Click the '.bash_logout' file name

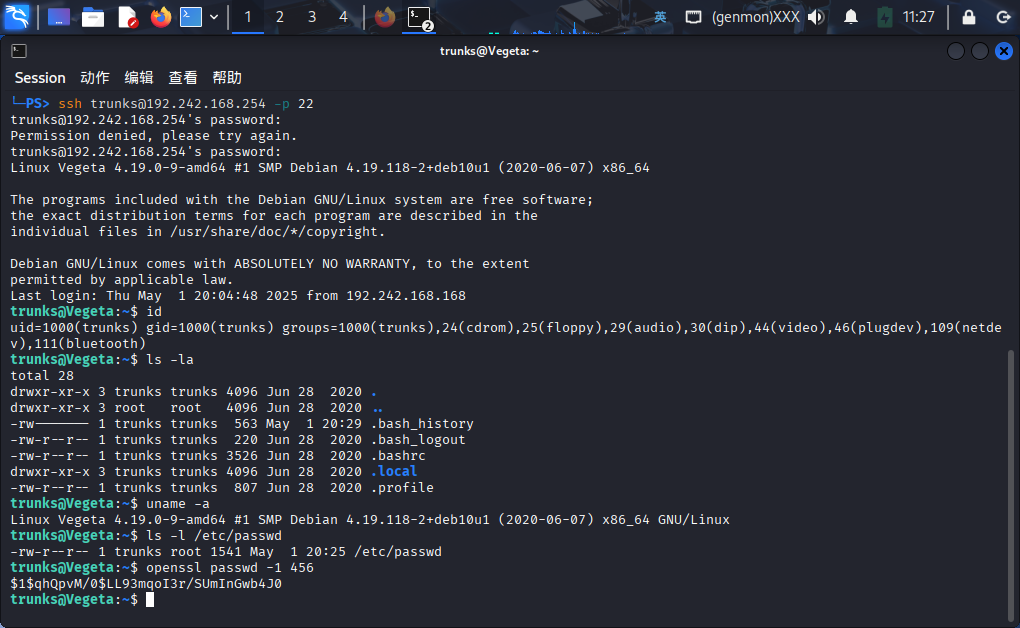point(418,440)
